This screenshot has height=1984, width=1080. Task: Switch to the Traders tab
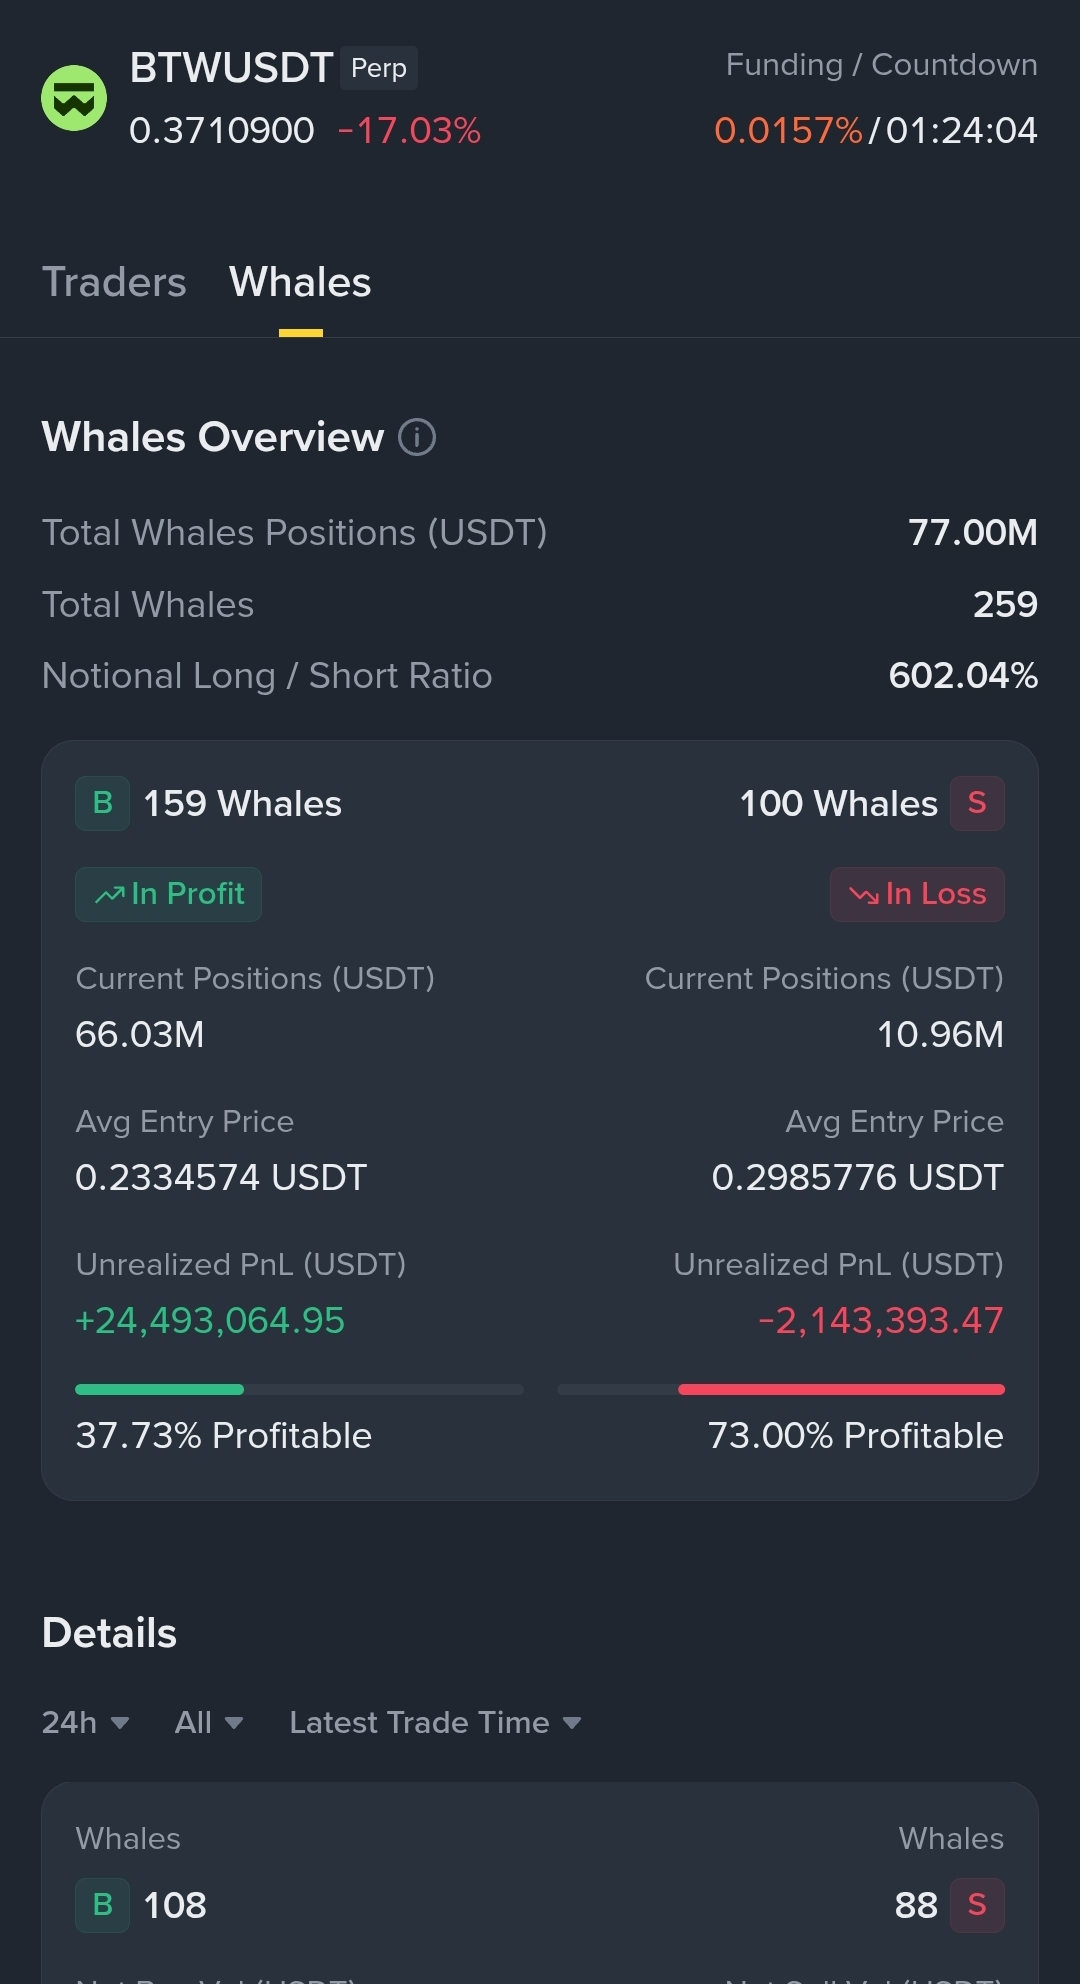(114, 282)
